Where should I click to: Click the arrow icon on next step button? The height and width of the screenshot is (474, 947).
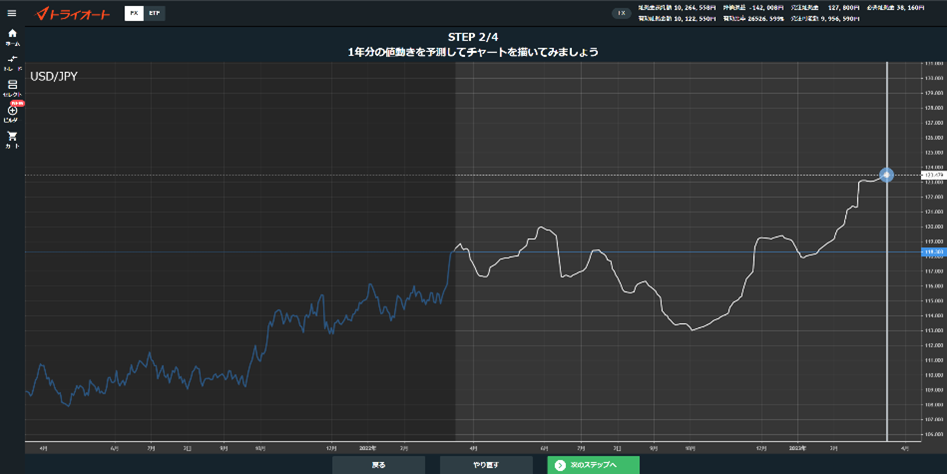[x=560, y=465]
